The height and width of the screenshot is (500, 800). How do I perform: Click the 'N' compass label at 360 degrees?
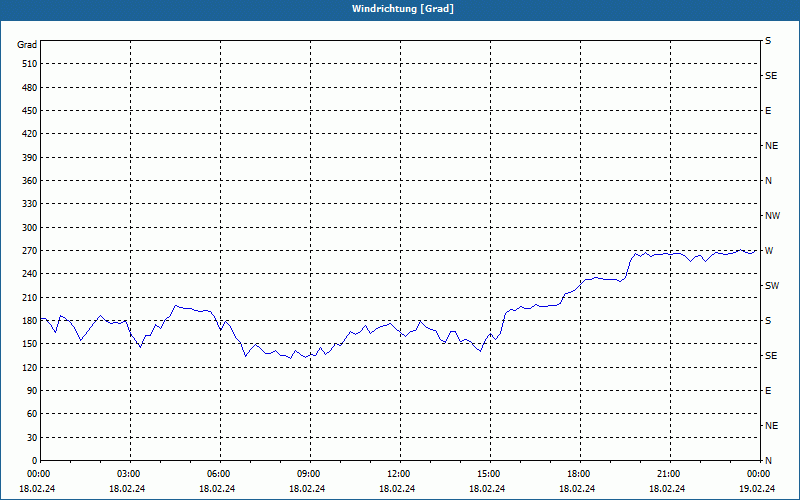point(768,181)
